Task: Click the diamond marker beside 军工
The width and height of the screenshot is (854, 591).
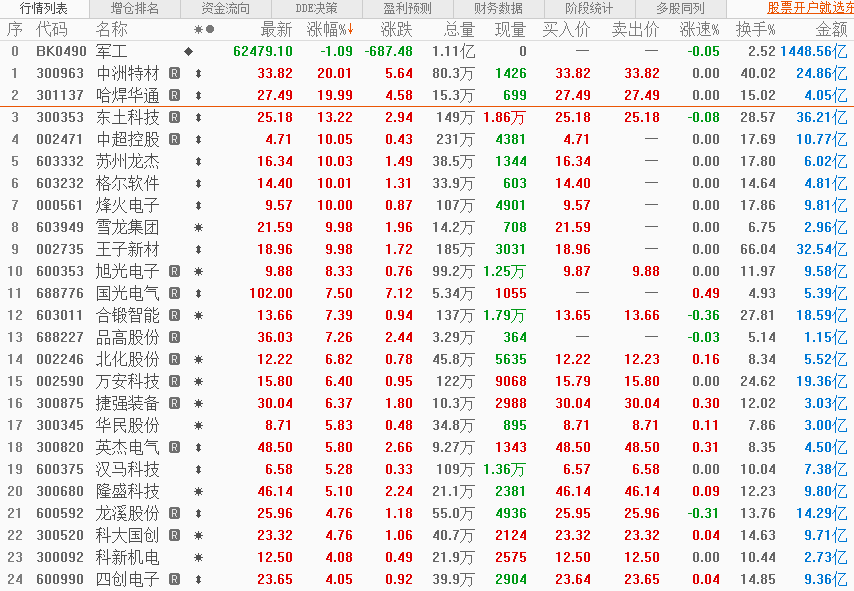Action: [188, 51]
